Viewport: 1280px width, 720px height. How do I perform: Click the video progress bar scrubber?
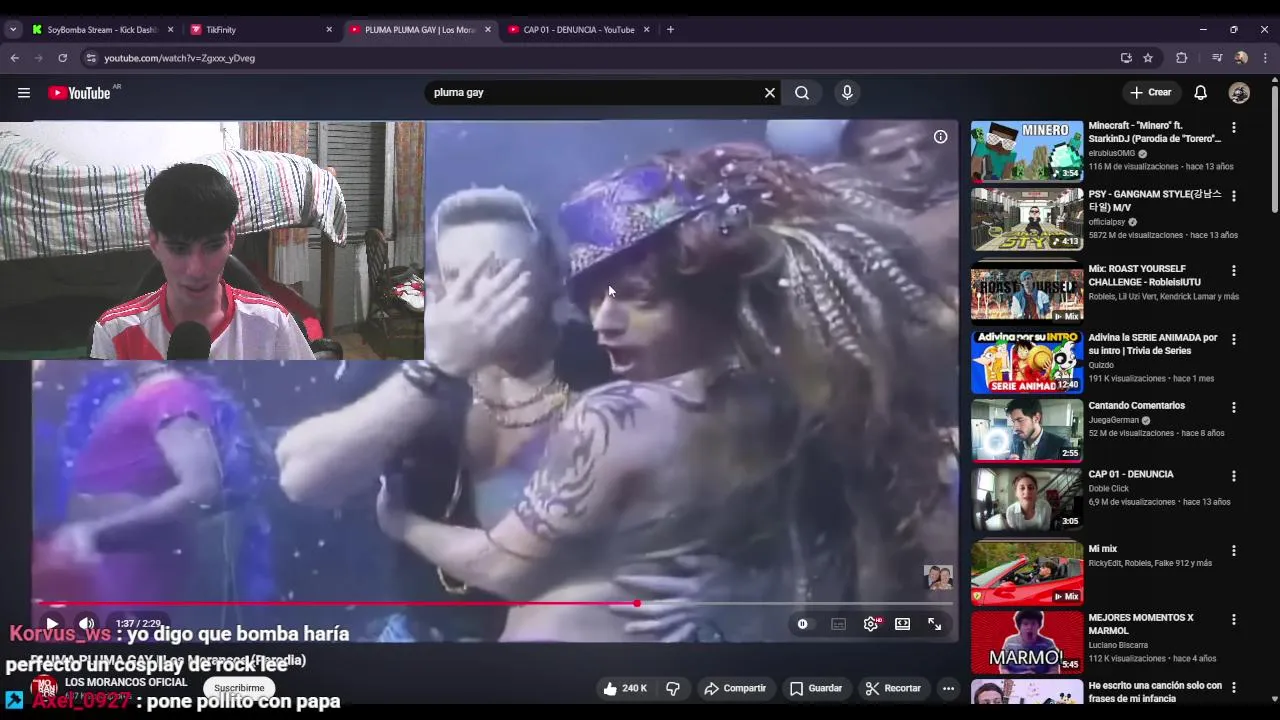coord(637,603)
